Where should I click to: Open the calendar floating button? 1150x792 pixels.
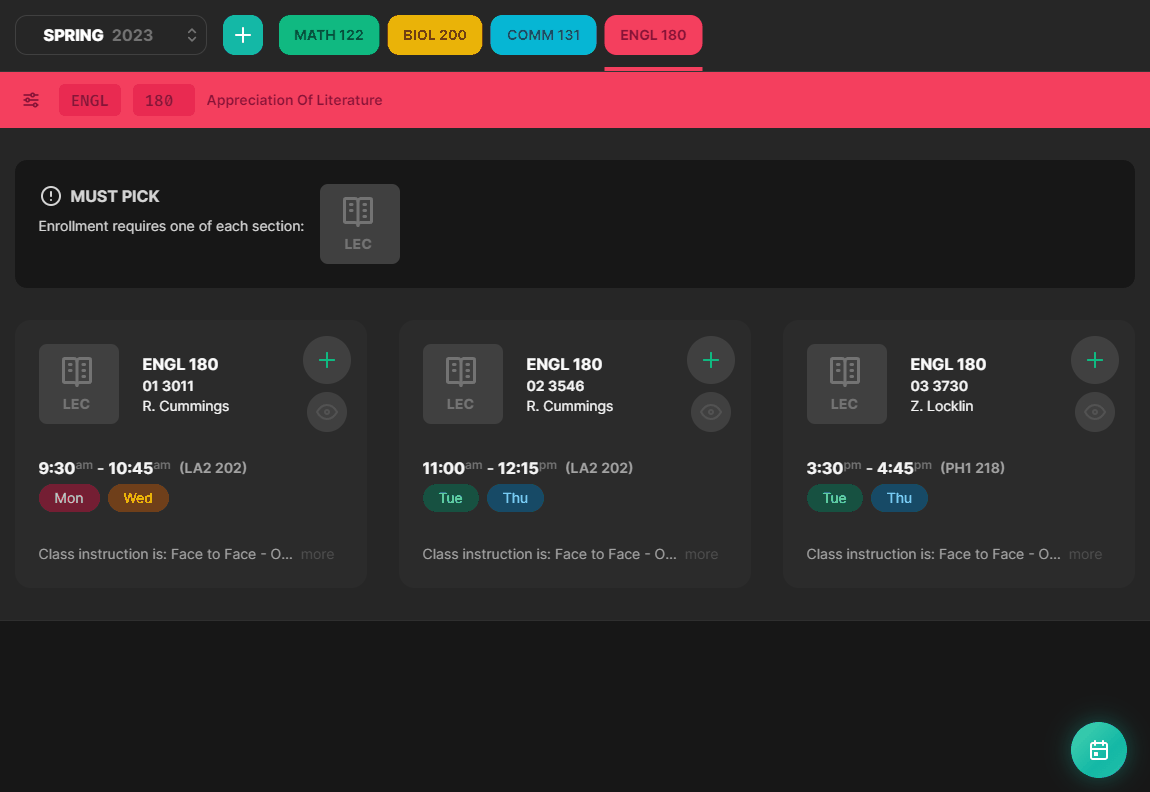(x=1098, y=750)
